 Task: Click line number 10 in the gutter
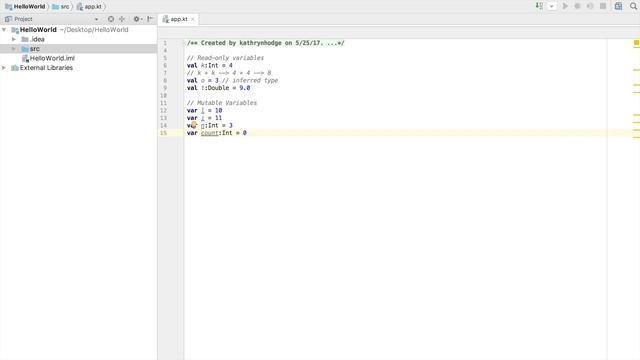164,96
